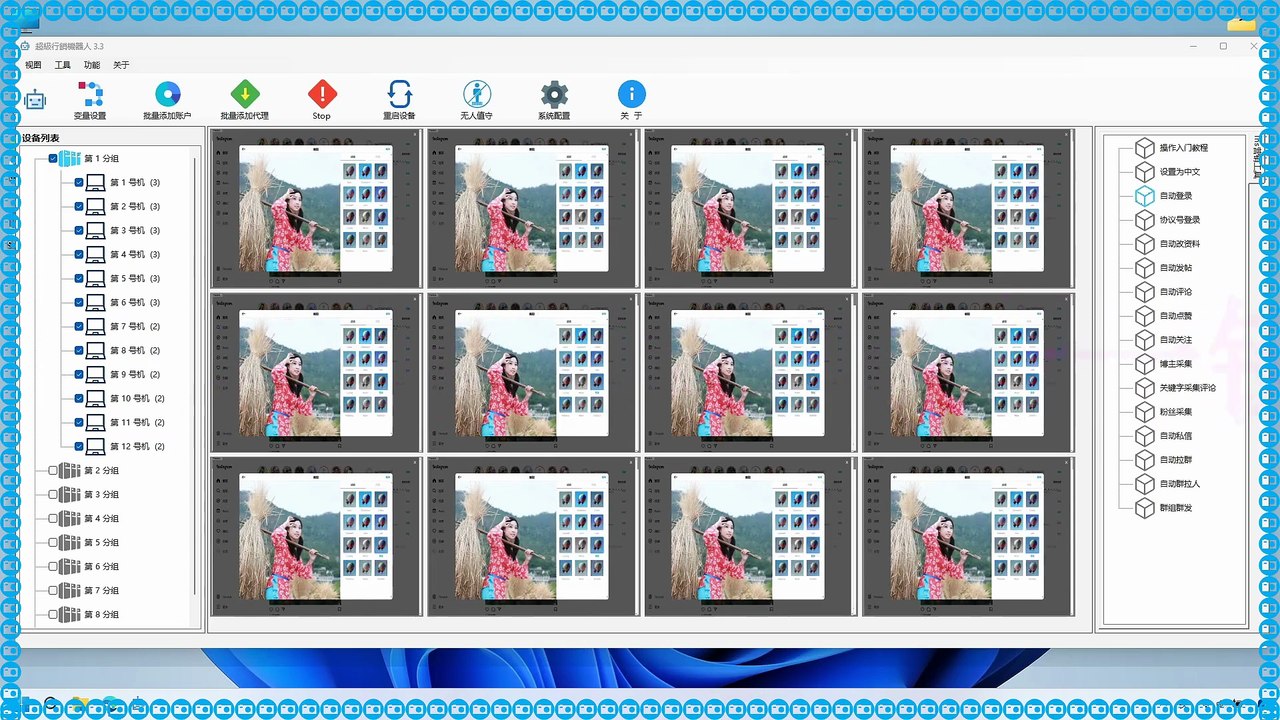Viewport: 1280px width, 720px height.
Task: Select the 自动群拉人 cube icon
Action: [1145, 484]
